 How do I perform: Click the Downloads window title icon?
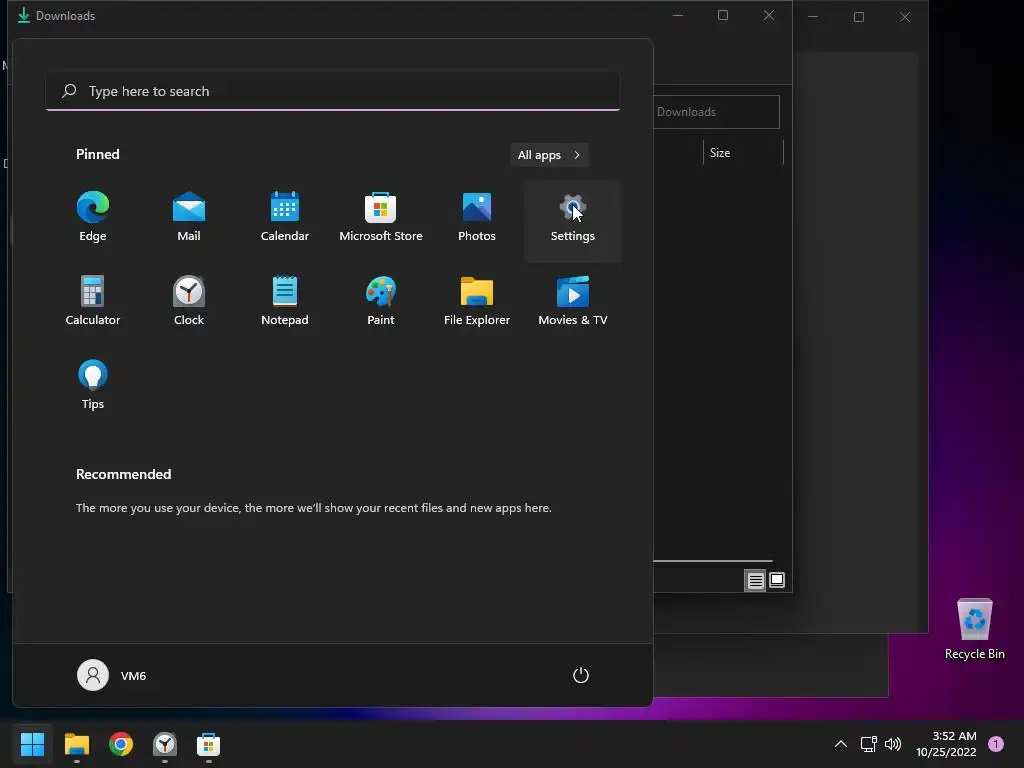click(x=24, y=15)
